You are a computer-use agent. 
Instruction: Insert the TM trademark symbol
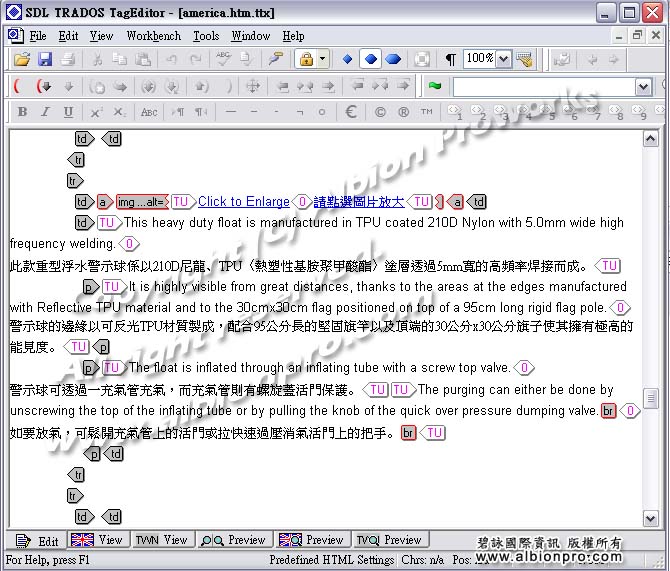426,112
